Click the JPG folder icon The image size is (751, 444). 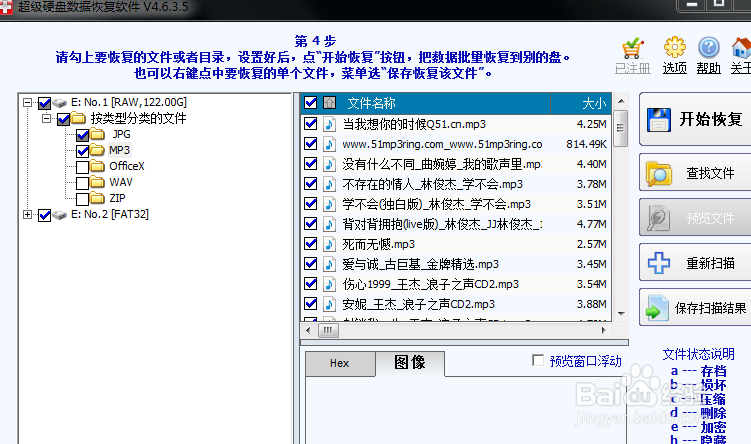[97, 134]
